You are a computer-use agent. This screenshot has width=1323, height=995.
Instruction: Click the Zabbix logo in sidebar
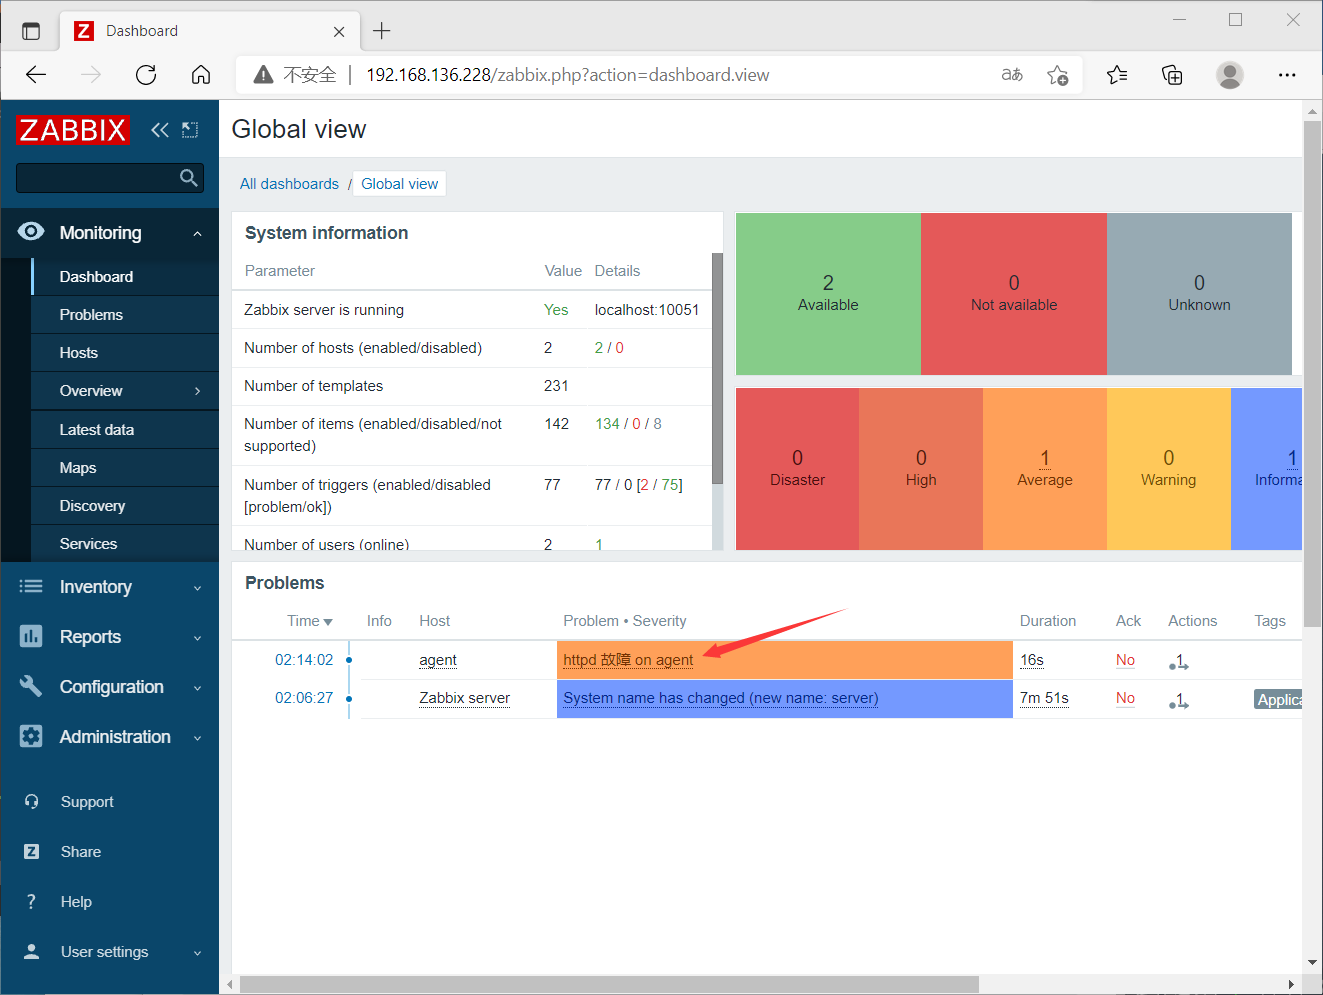click(x=72, y=130)
